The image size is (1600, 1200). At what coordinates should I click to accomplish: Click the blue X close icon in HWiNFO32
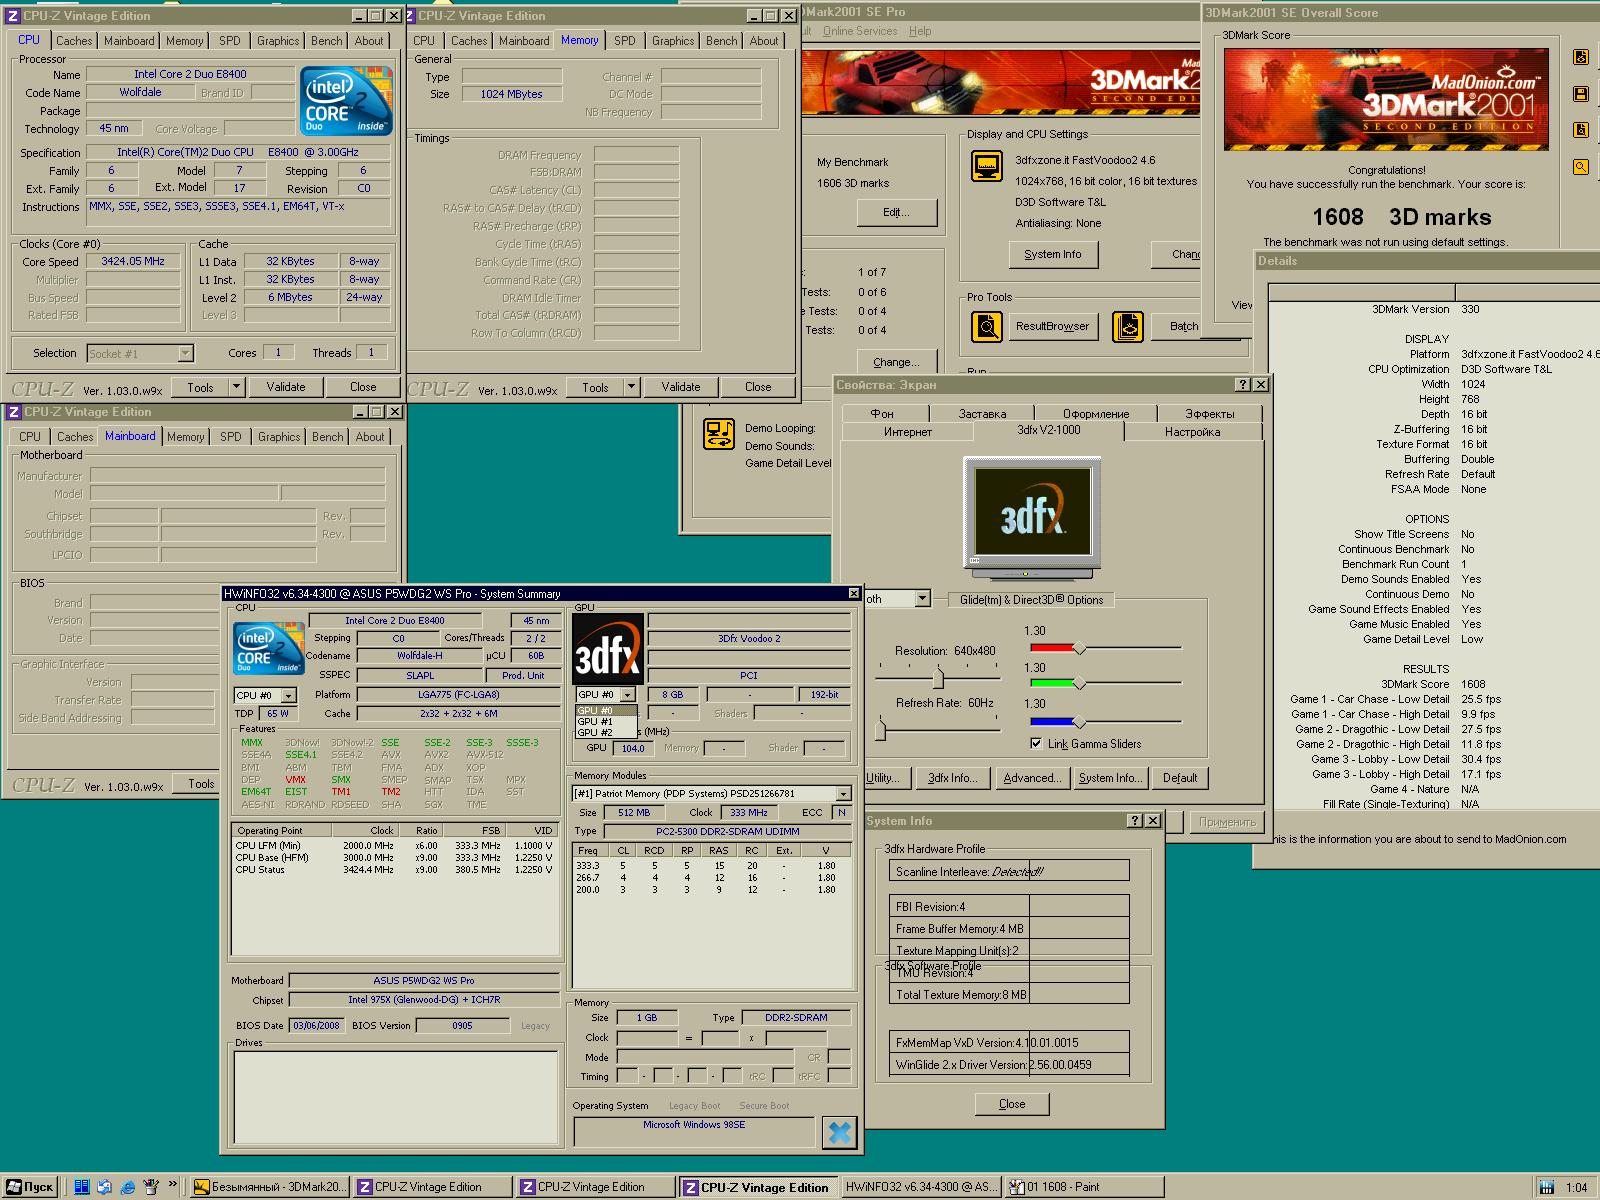[x=839, y=1132]
